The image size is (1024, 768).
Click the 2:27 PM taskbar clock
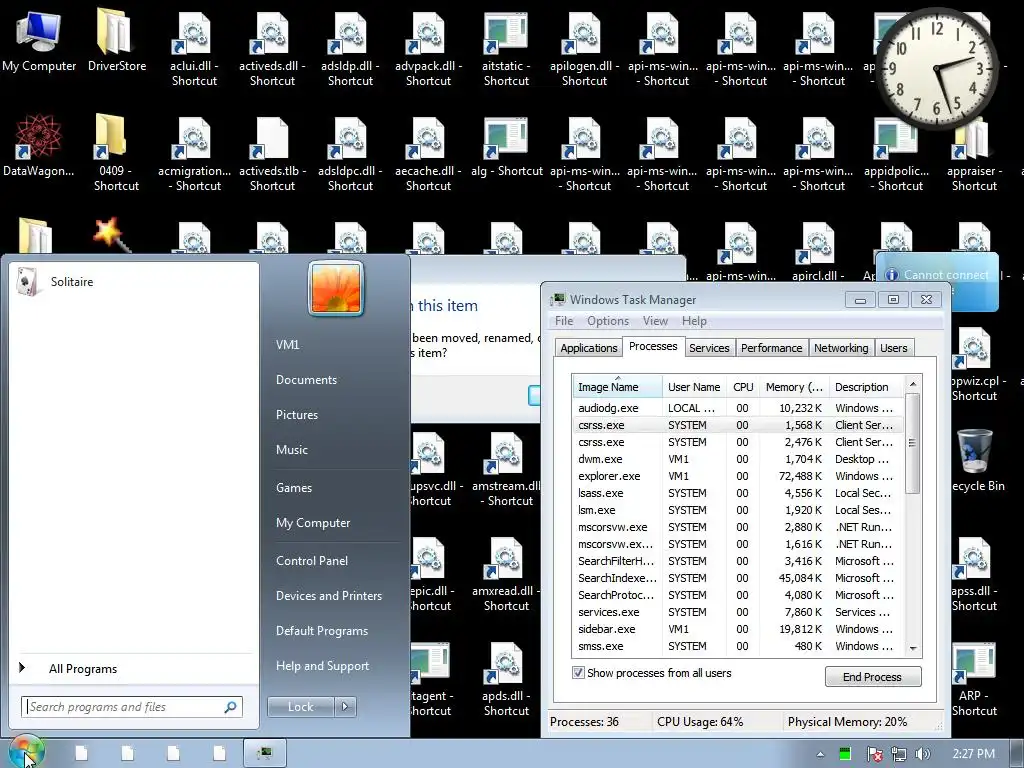point(973,754)
